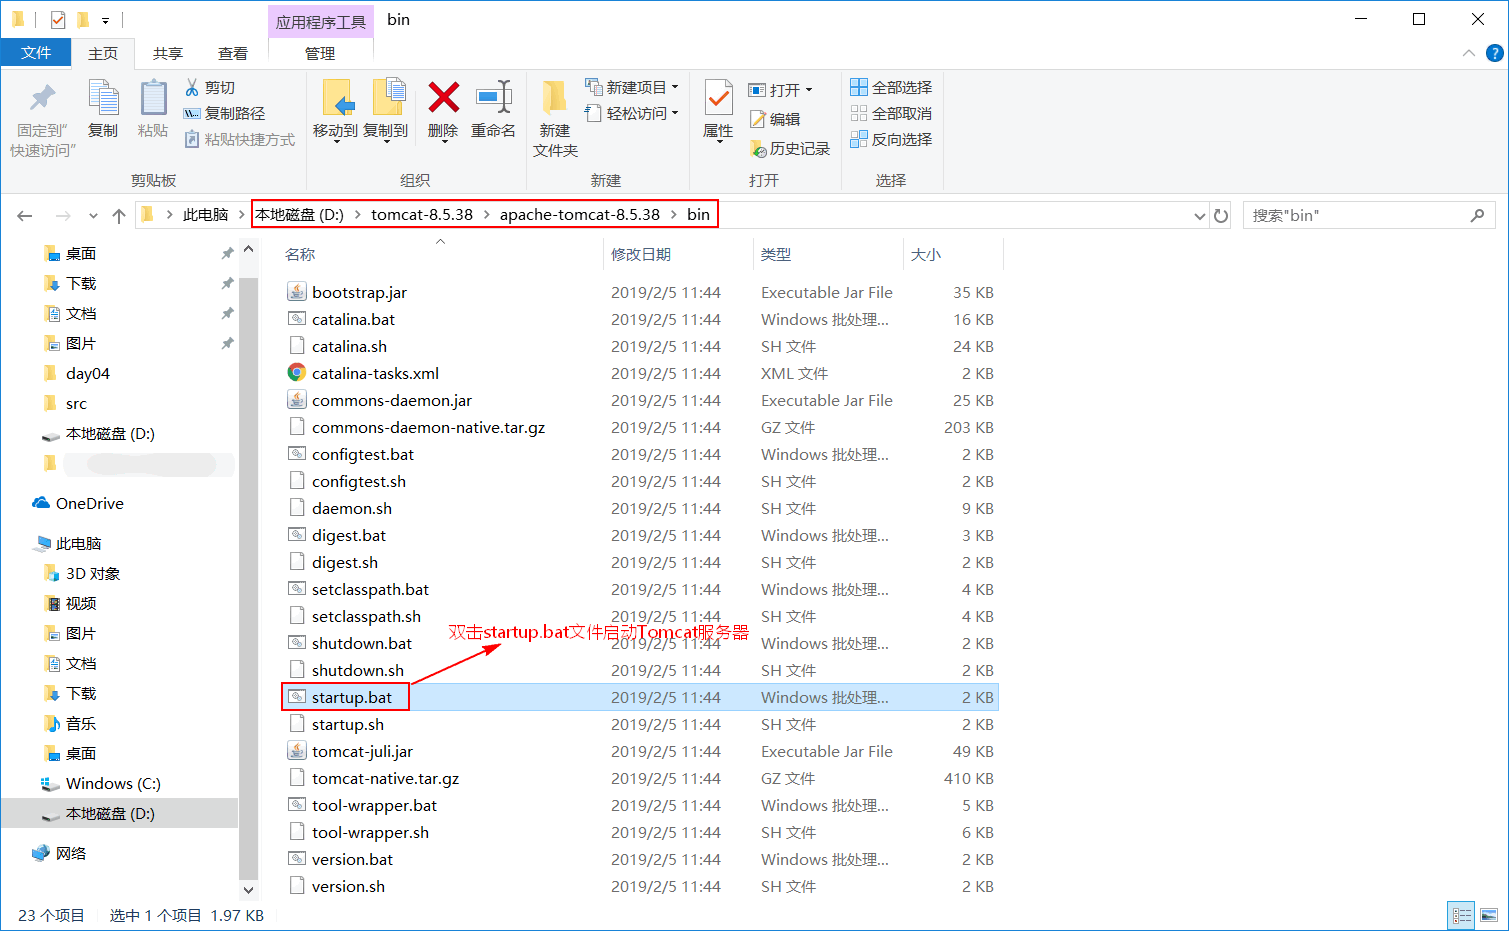Click the Forward navigation arrow
1509x931 pixels.
tap(62, 216)
